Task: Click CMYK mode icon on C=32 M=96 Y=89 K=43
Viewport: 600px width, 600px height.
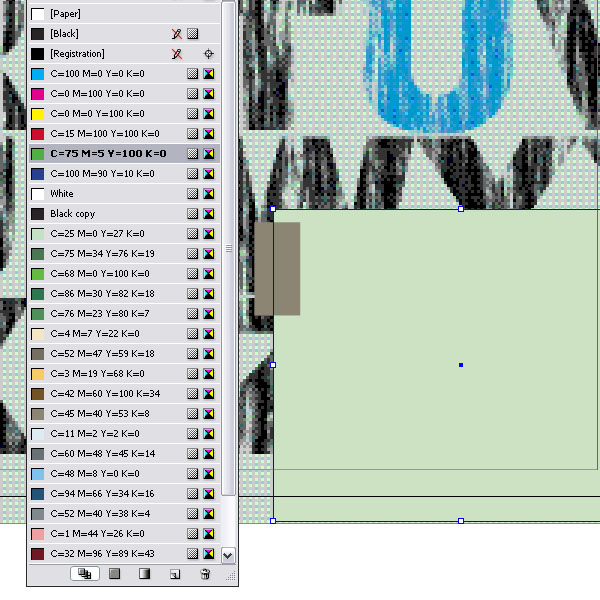Action: tap(209, 553)
